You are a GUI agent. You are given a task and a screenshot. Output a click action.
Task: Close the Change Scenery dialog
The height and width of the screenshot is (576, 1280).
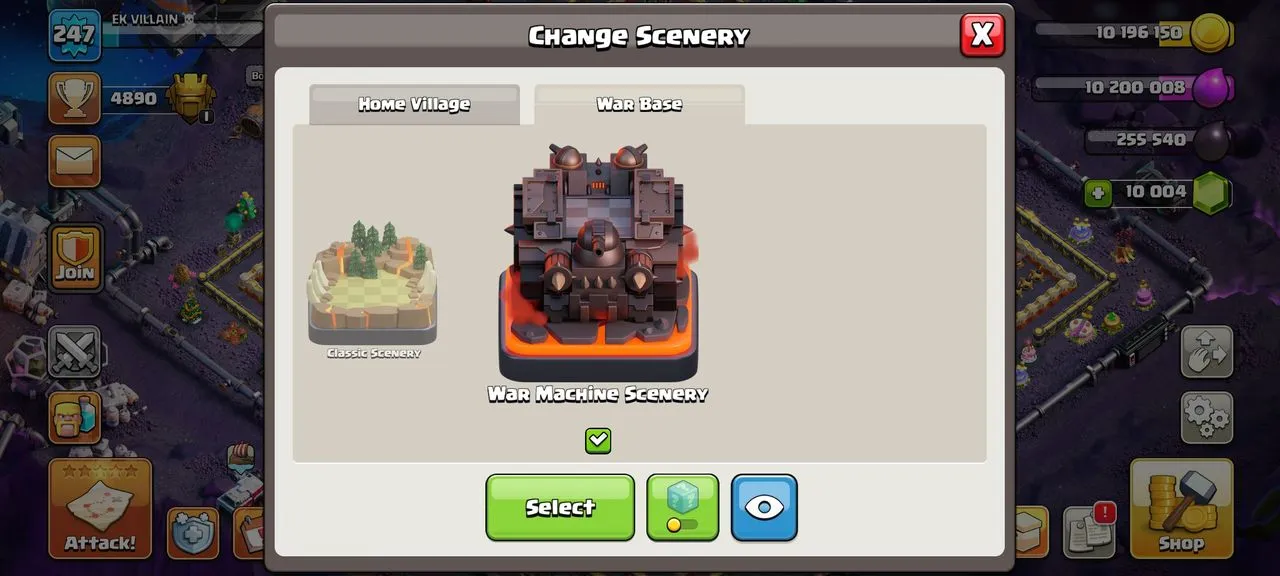pyautogui.click(x=982, y=35)
